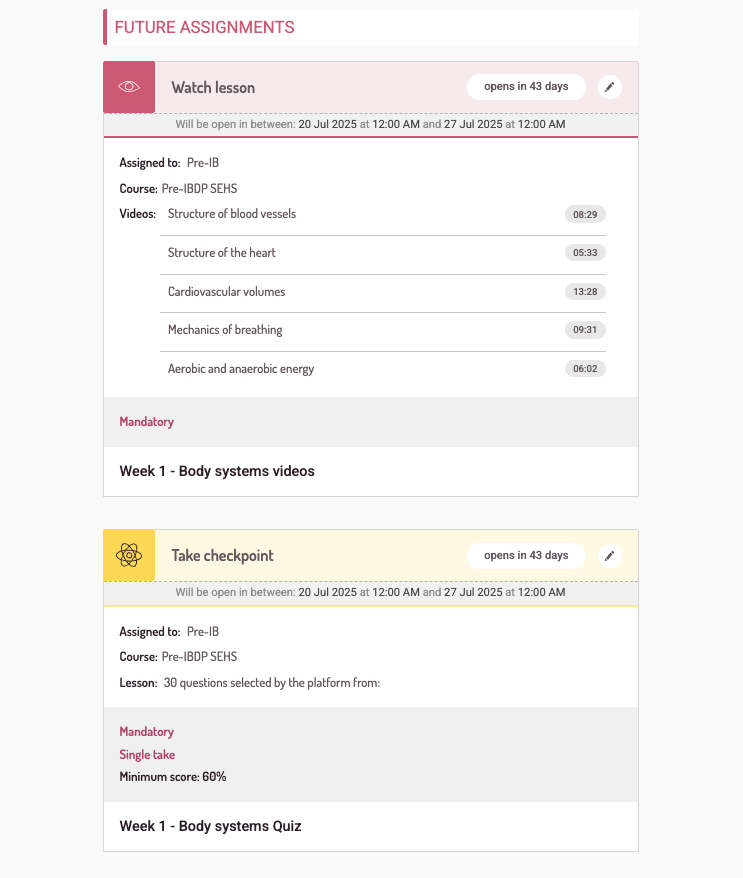
Task: Click the 08:29 duration badge
Action: (585, 214)
